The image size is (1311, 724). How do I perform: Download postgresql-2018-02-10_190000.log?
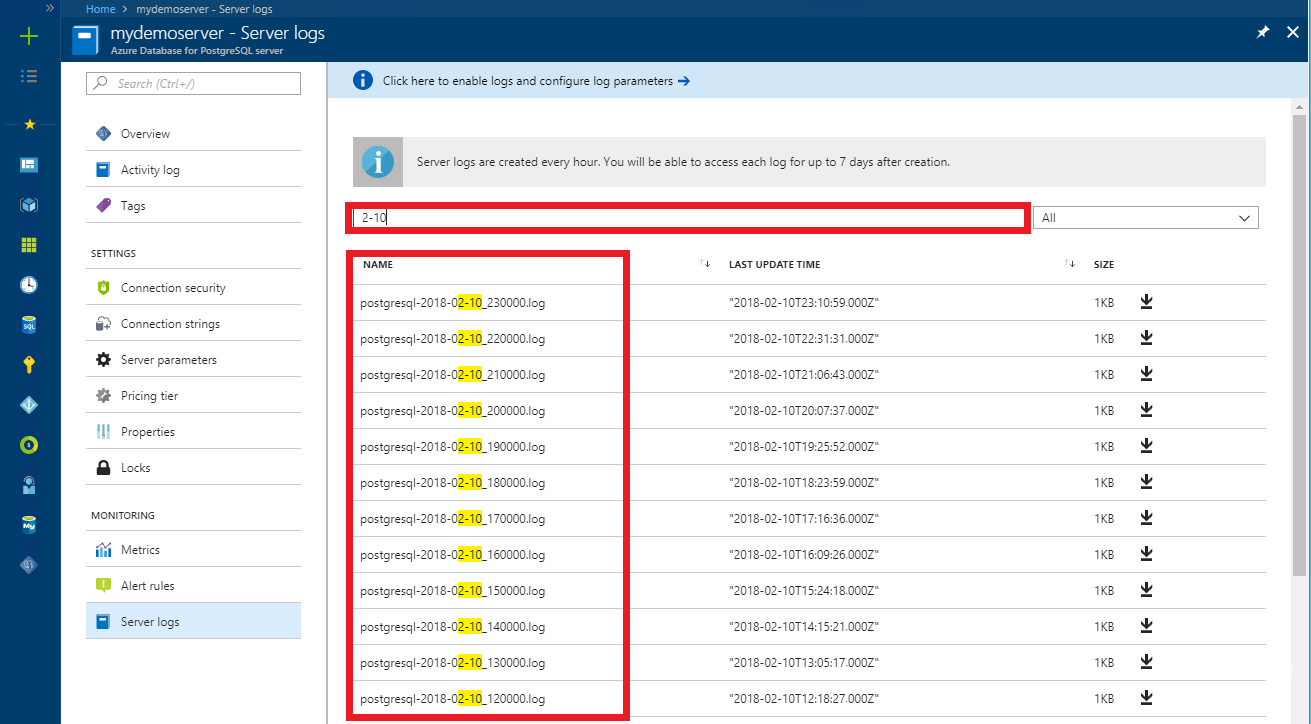pos(1147,447)
